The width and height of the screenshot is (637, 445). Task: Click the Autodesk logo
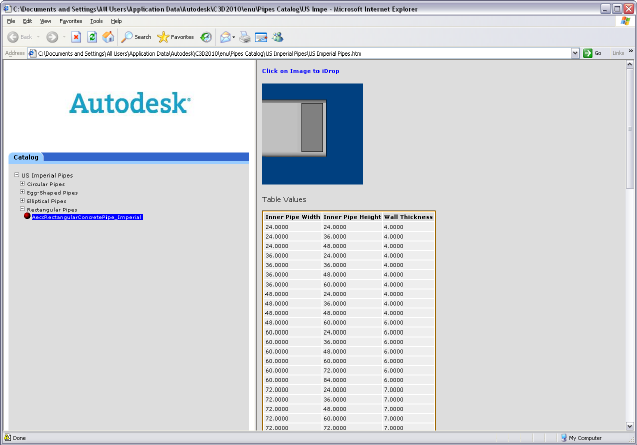click(x=130, y=103)
